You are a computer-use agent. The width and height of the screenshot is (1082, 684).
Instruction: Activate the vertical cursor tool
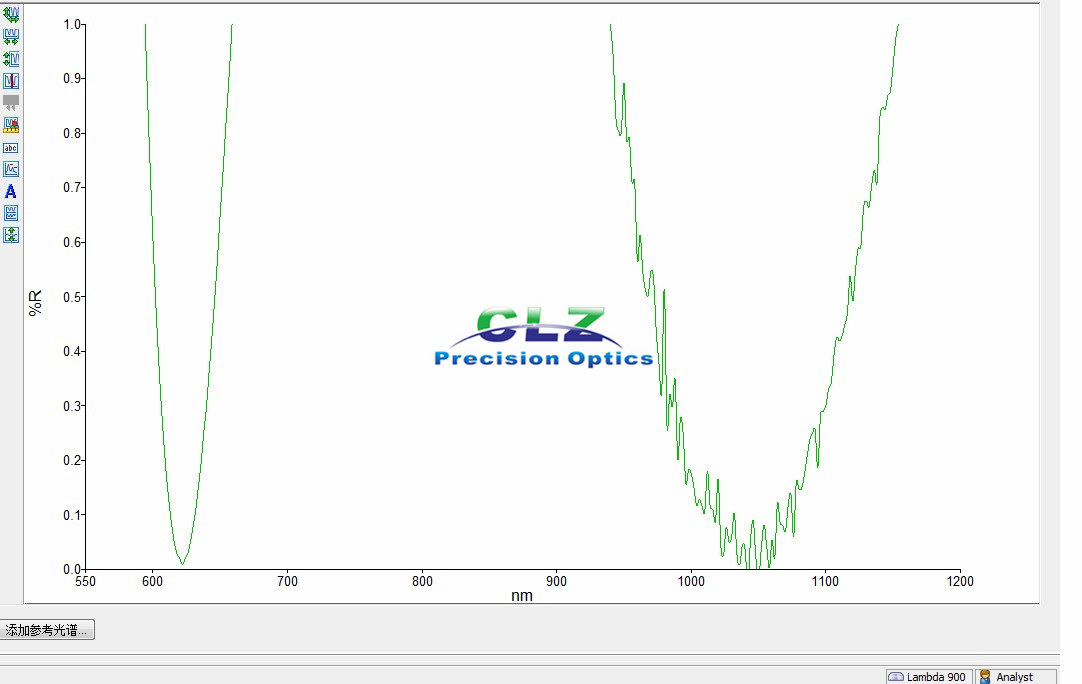10,80
